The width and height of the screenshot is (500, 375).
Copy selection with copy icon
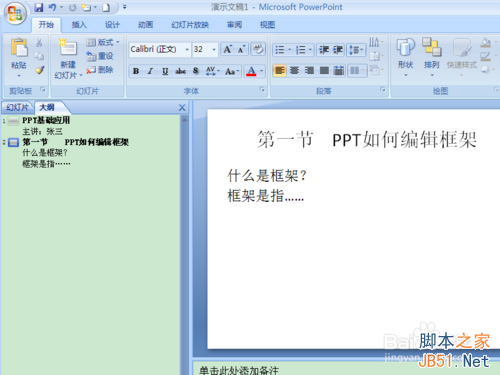(39, 56)
